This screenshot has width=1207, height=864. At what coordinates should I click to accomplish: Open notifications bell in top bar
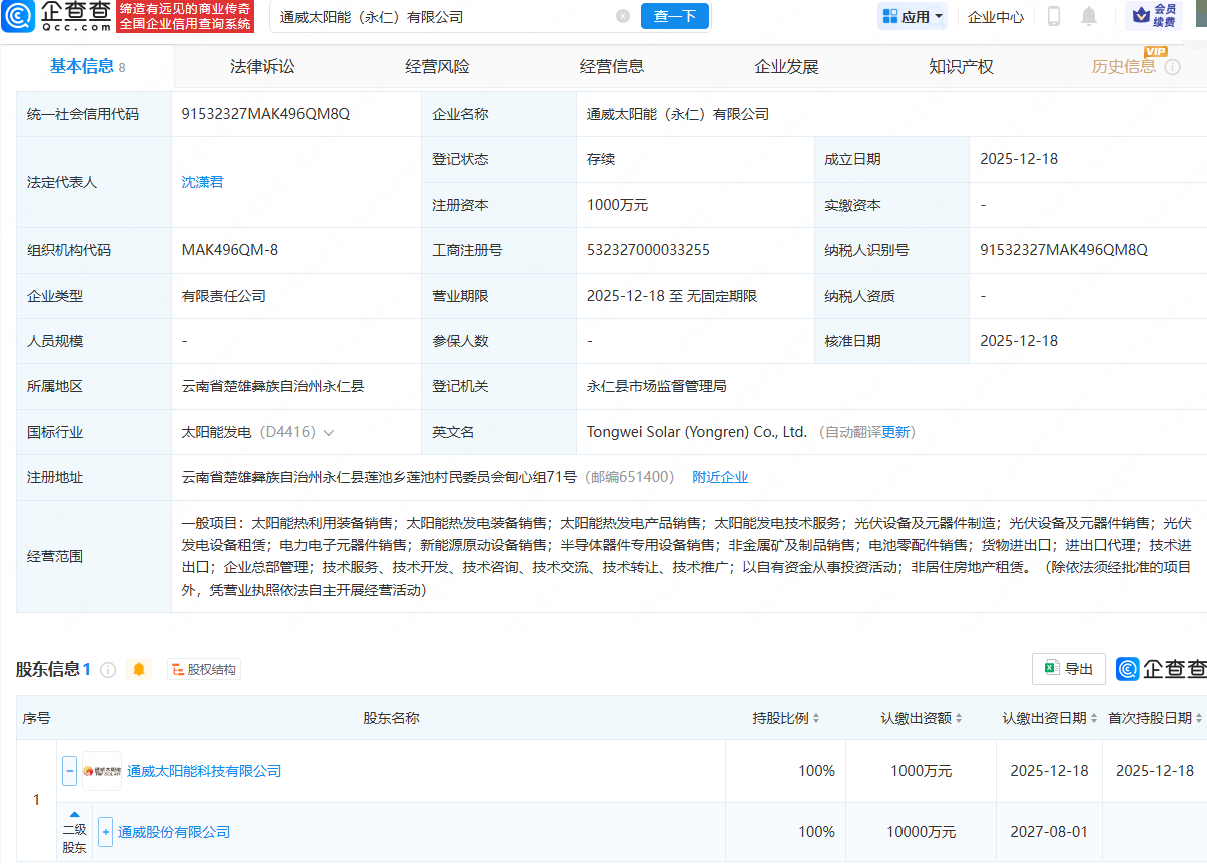point(1089,16)
